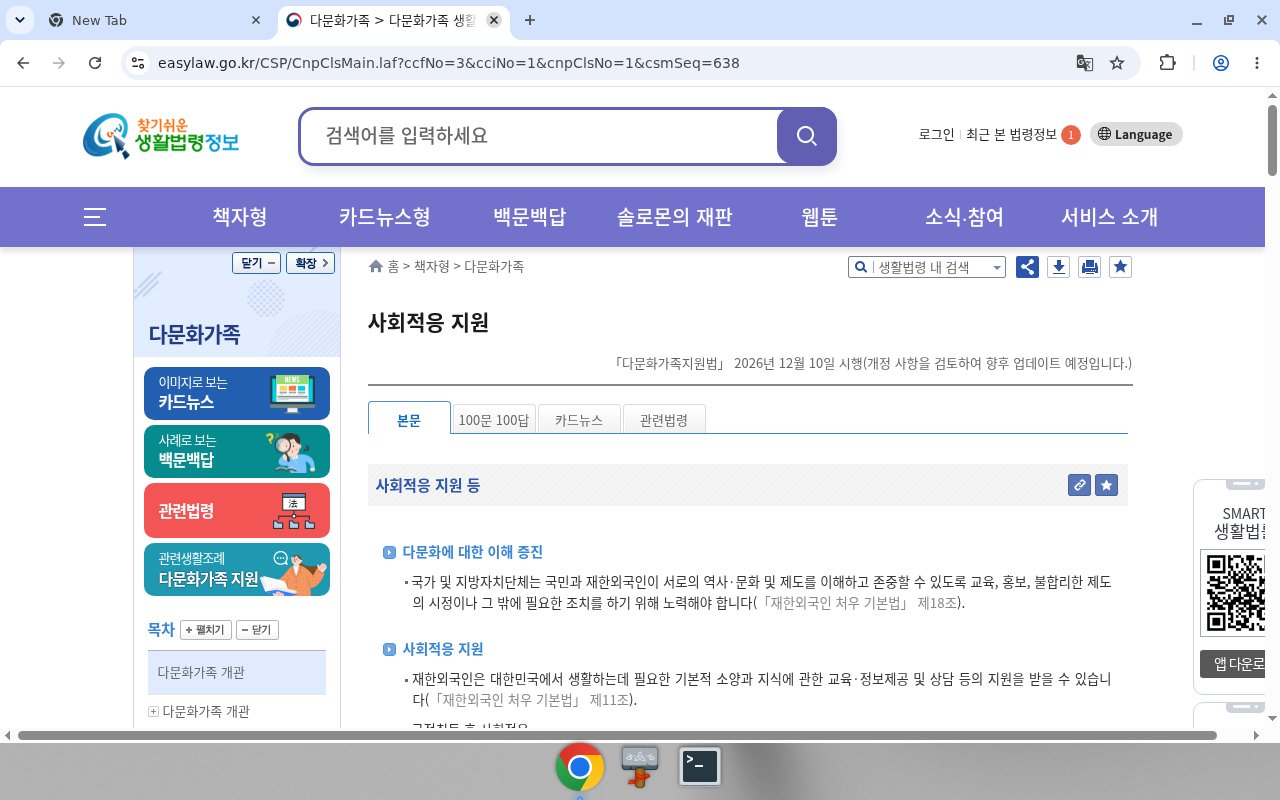This screenshot has height=800, width=1280.
Task: Switch to the 카드뉴스 tab
Action: coord(579,420)
